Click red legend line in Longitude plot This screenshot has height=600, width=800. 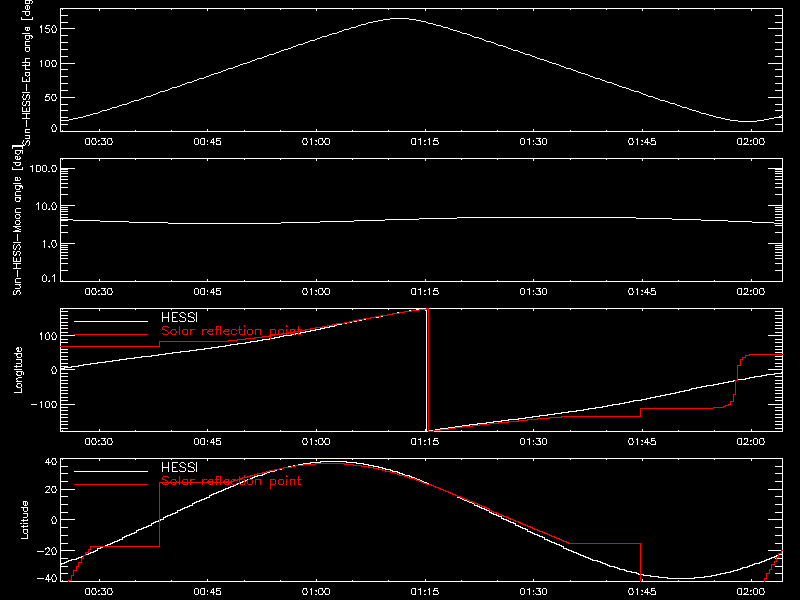(111, 335)
